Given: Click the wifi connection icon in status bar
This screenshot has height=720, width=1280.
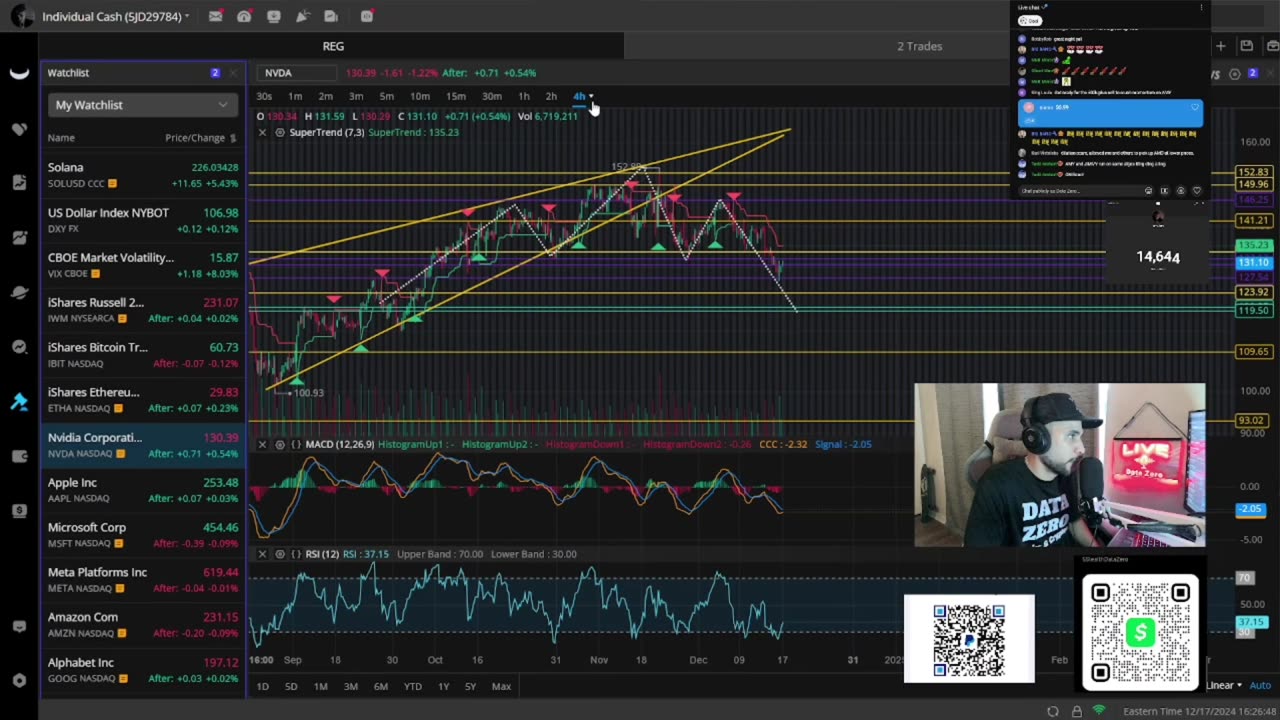Looking at the screenshot, I should [x=1099, y=711].
